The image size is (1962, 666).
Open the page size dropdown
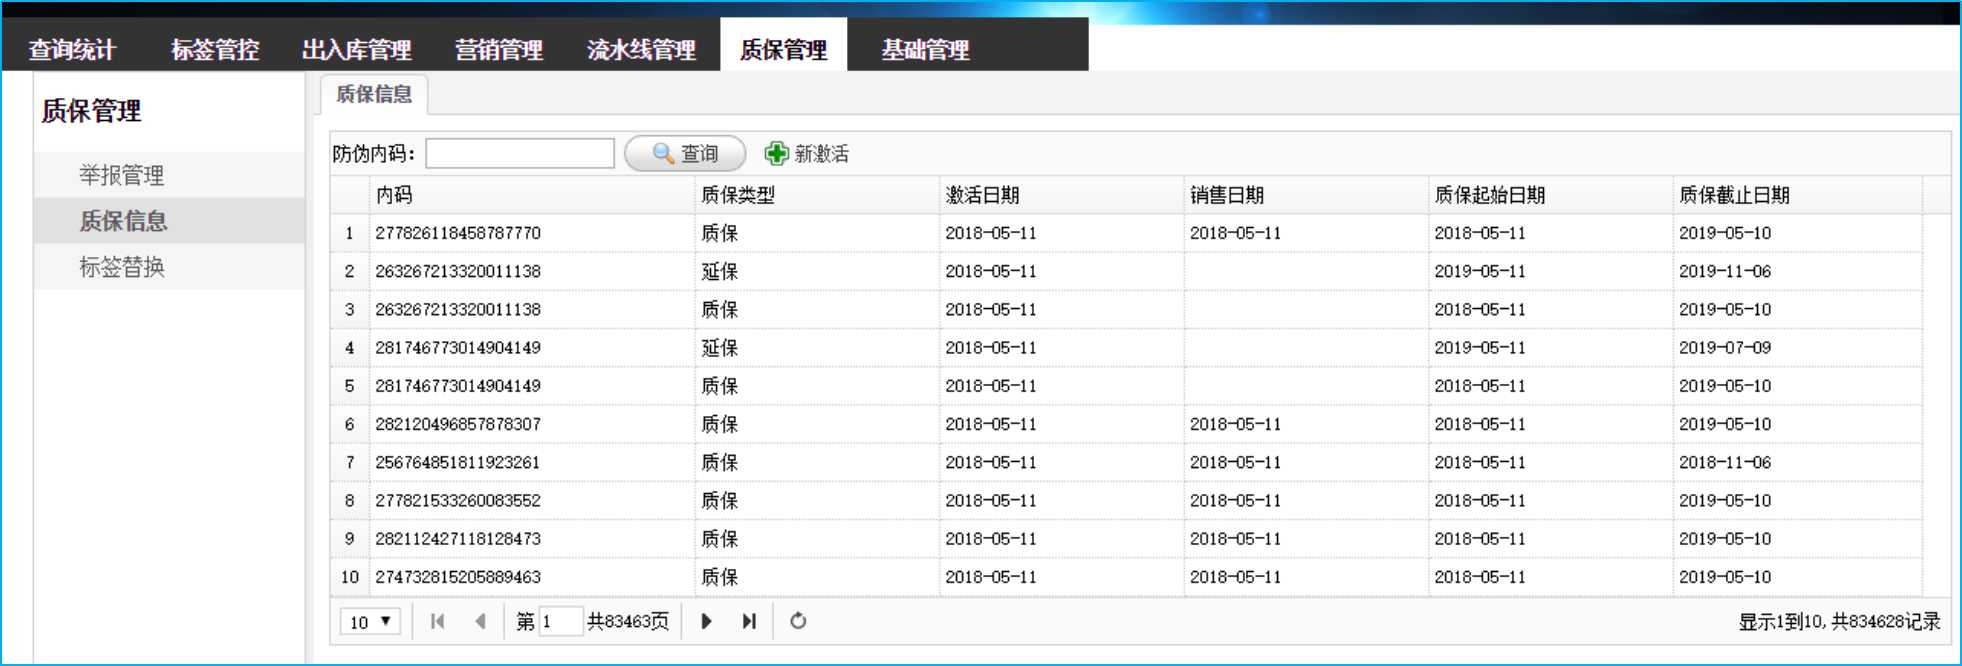coord(370,621)
